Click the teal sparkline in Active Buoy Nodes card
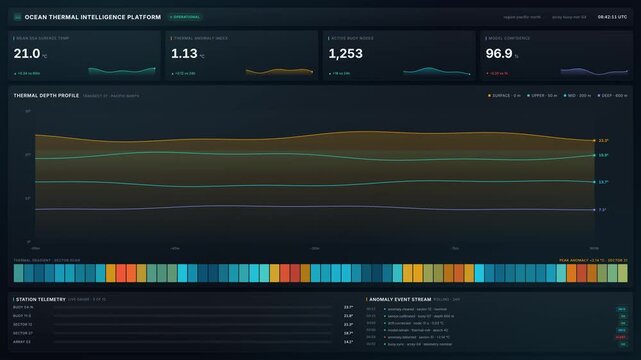This screenshot has height=360, width=641. [437, 72]
